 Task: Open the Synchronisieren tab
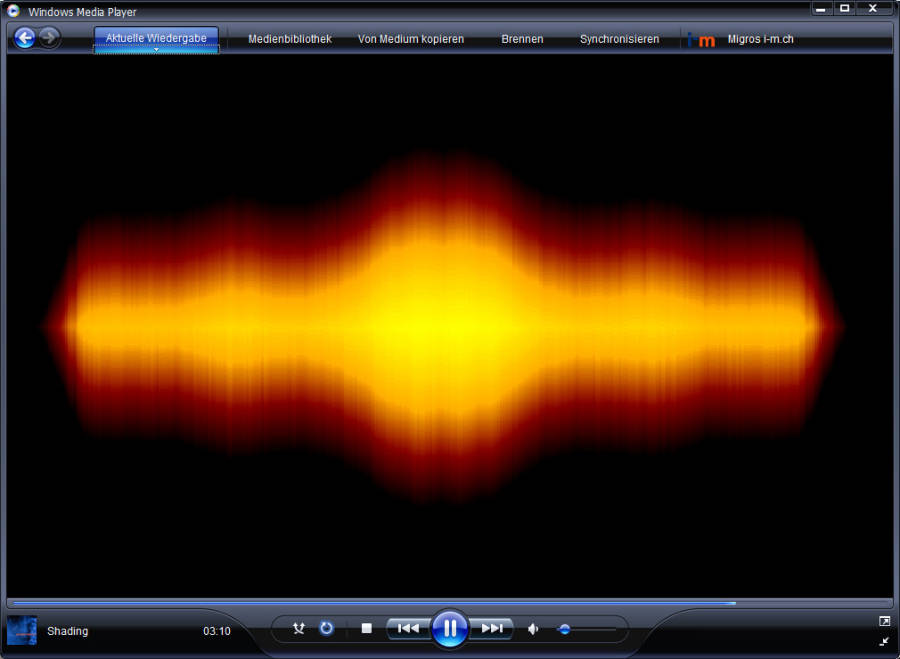pos(619,40)
